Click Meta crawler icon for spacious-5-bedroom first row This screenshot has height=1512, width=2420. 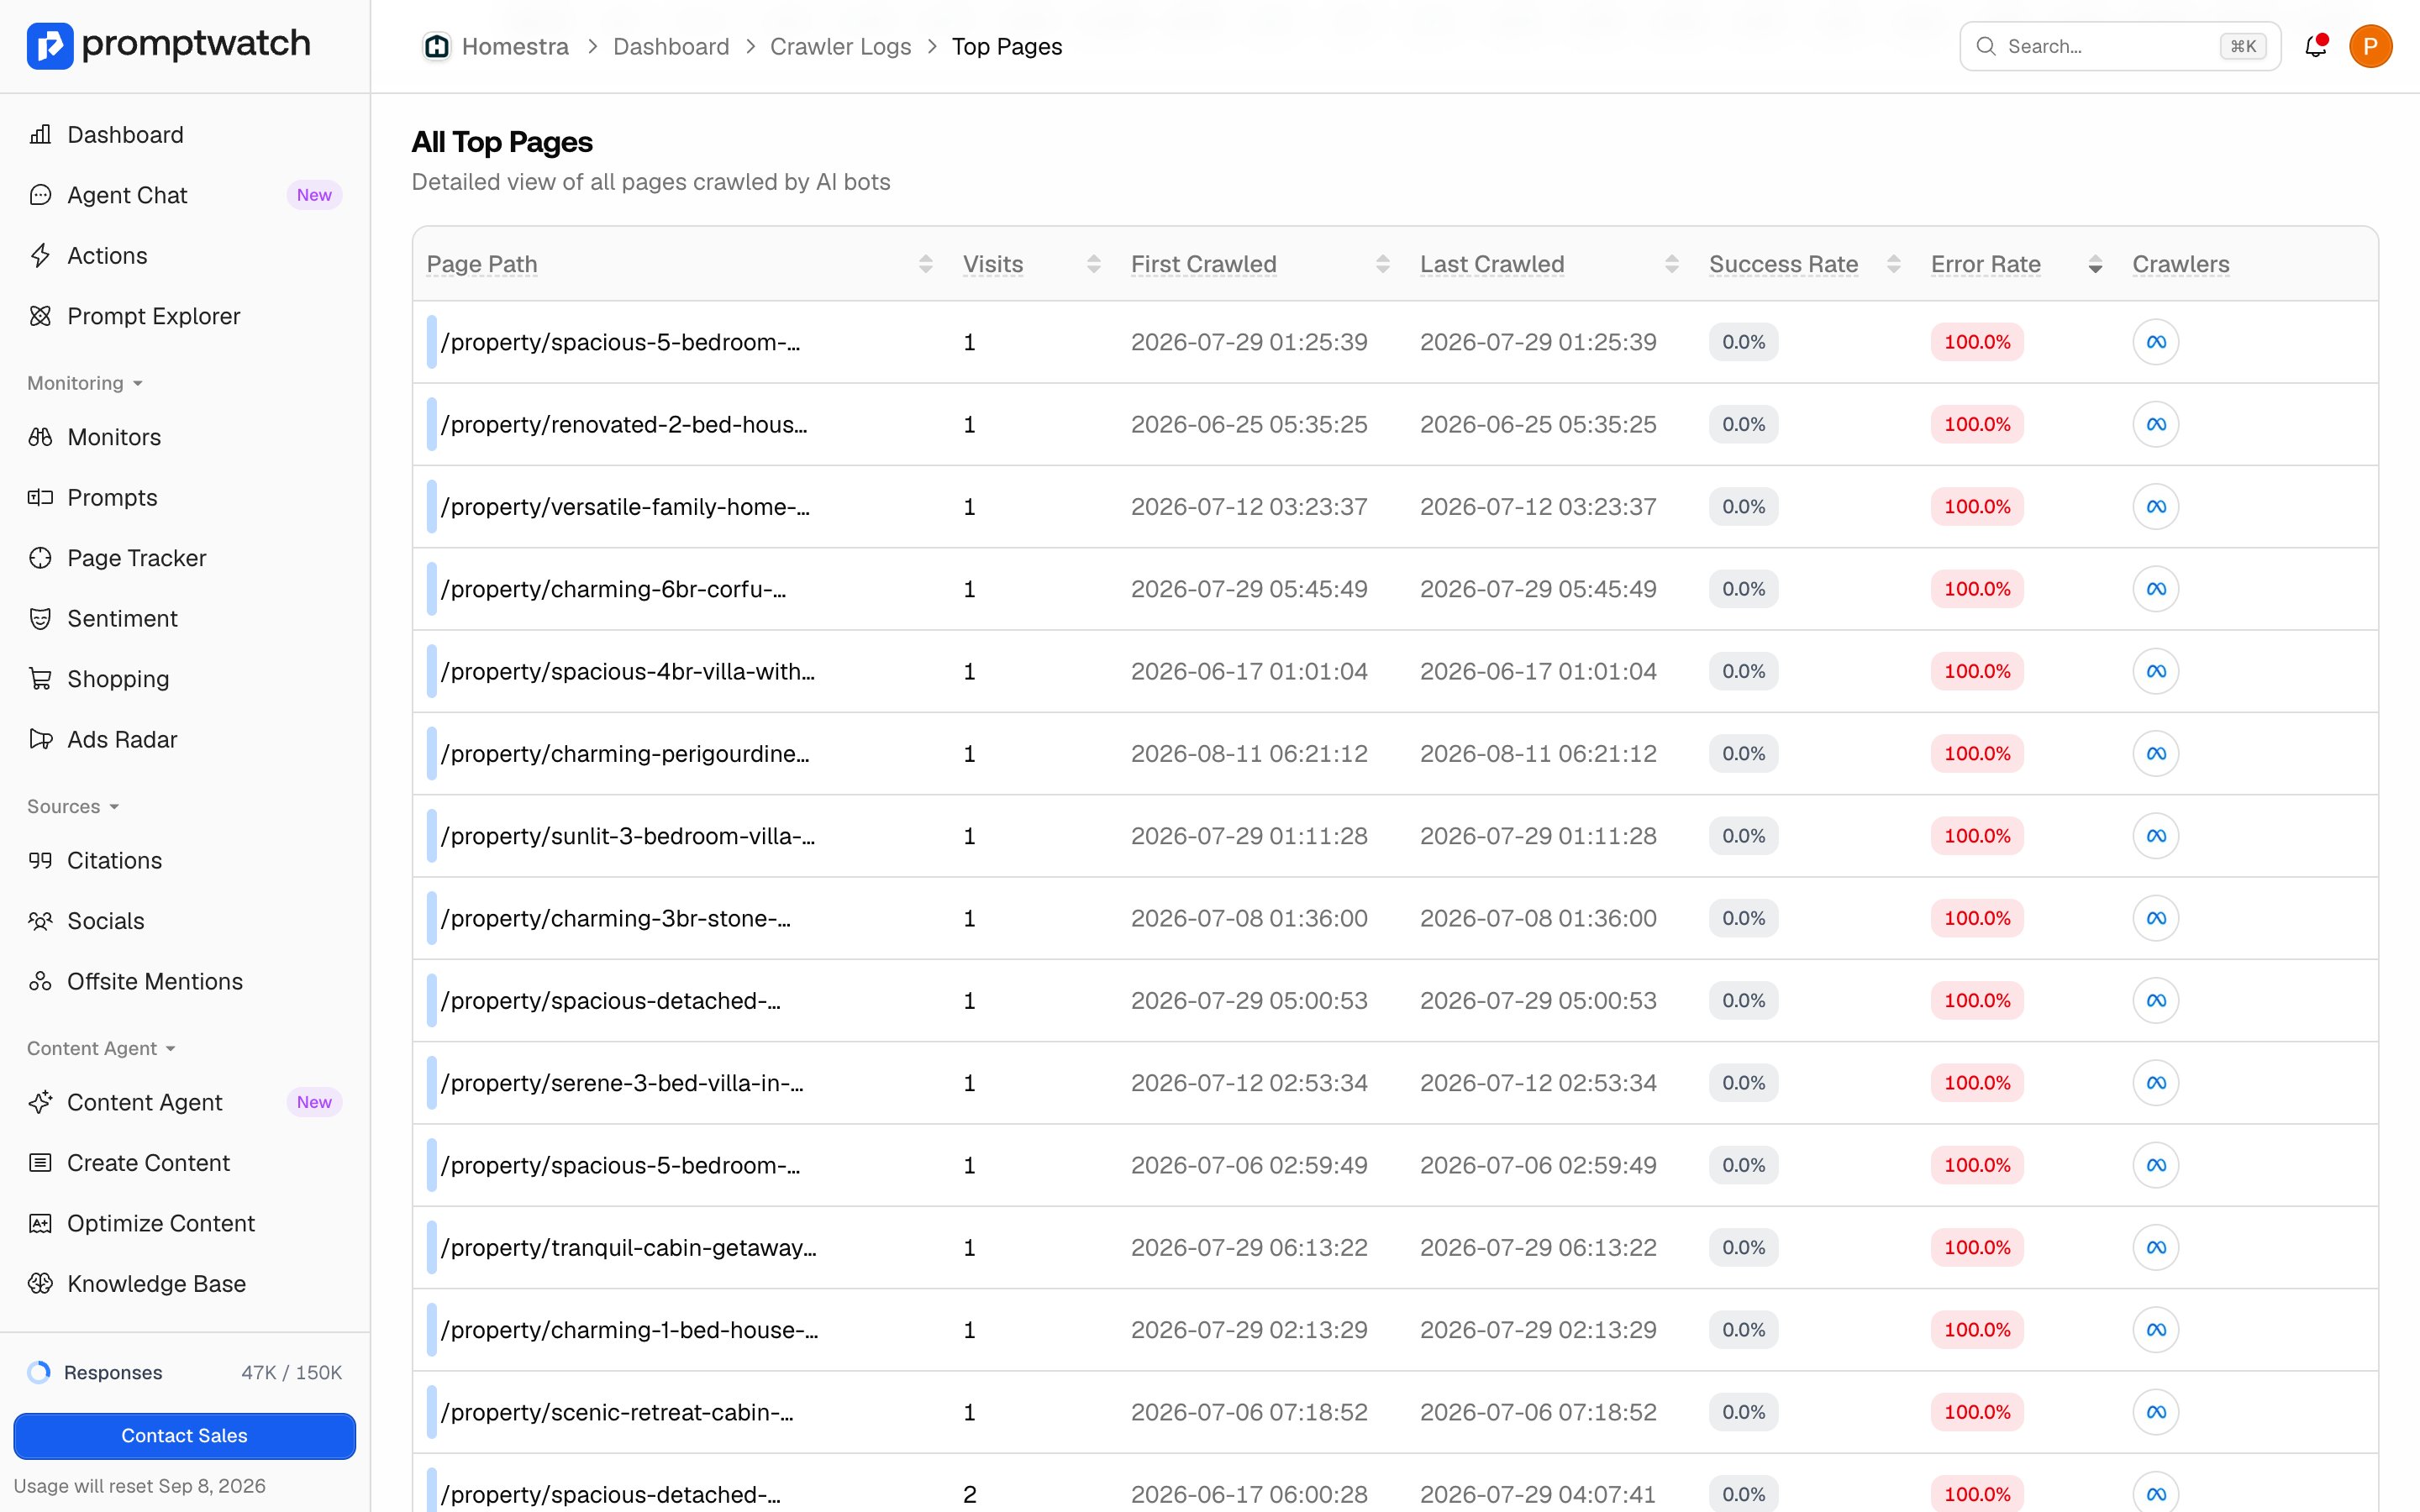coord(2155,342)
